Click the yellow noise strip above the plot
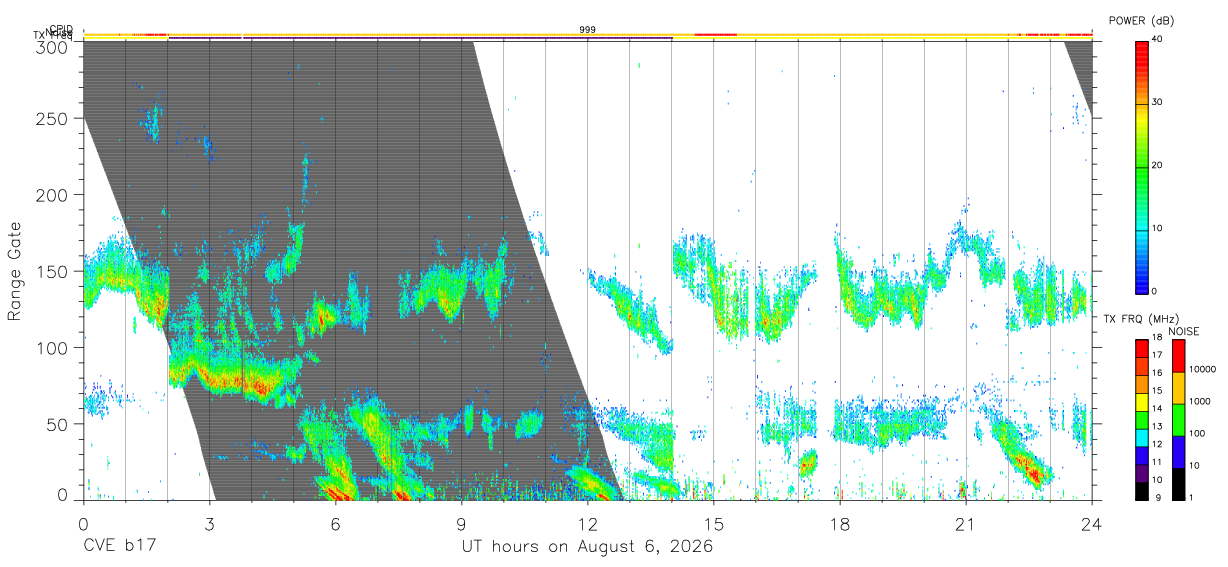This screenshot has height=567, width=1228. click(x=588, y=35)
